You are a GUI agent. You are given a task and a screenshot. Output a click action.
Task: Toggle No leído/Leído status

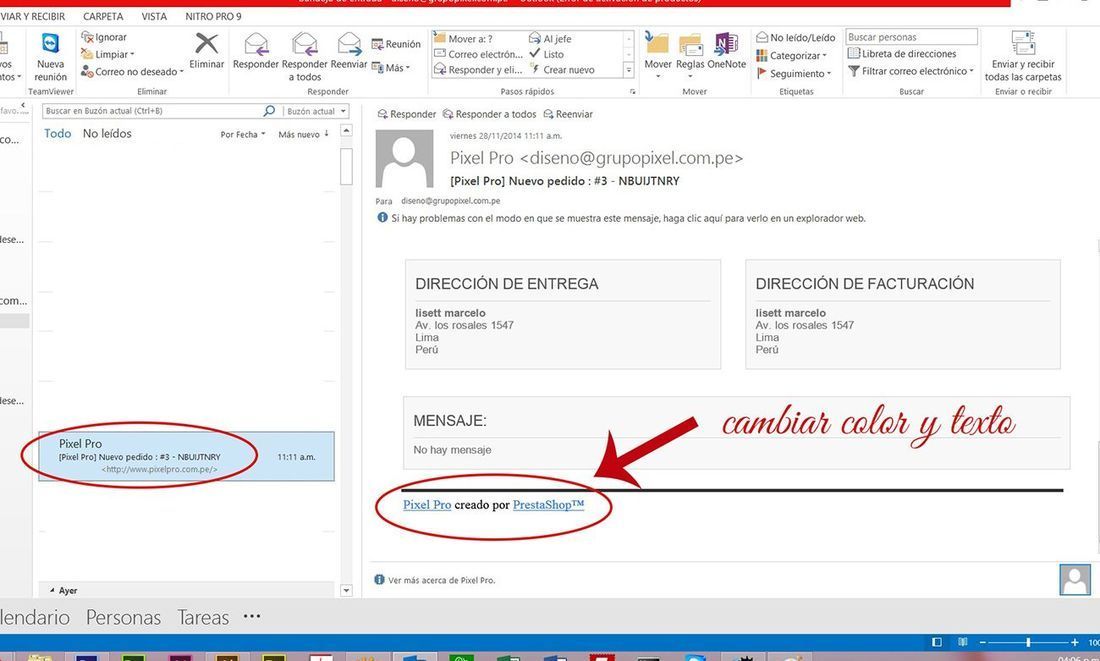coord(796,37)
